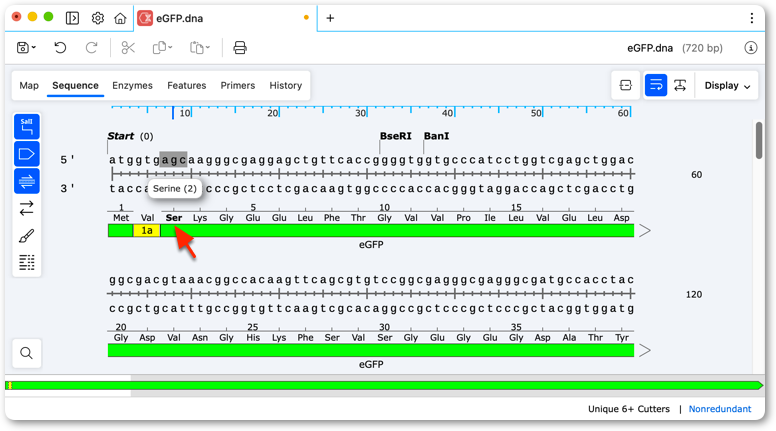Click arrow at end of second eGFP bar
Viewport: 776px width, 431px height.
pyautogui.click(x=644, y=350)
